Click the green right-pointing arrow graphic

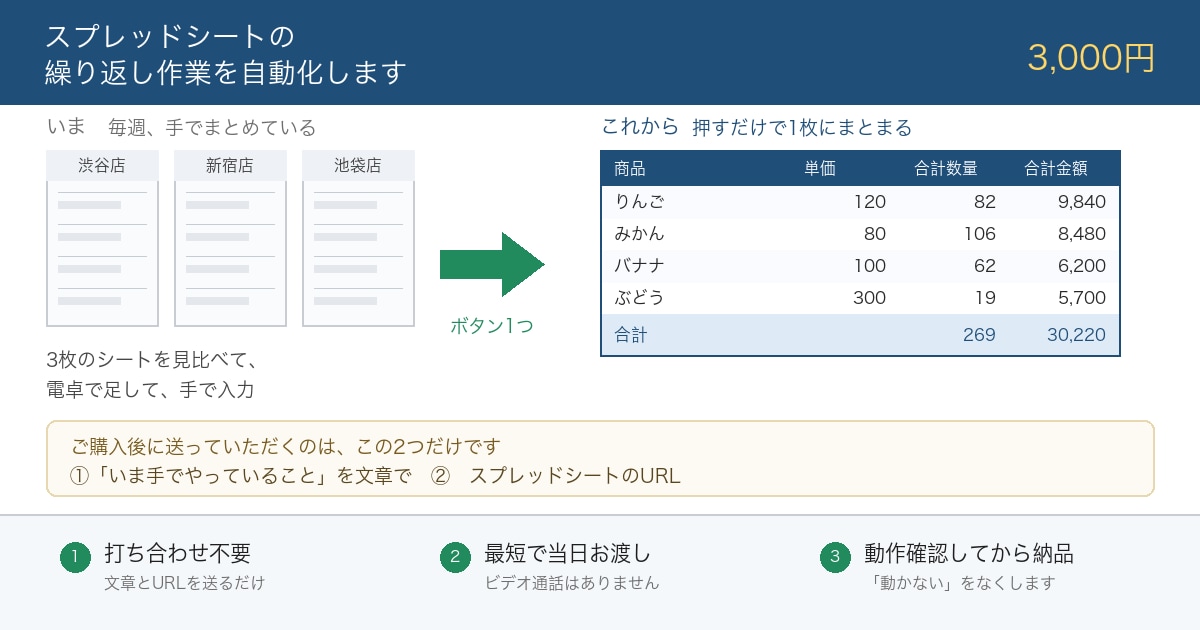pyautogui.click(x=492, y=265)
